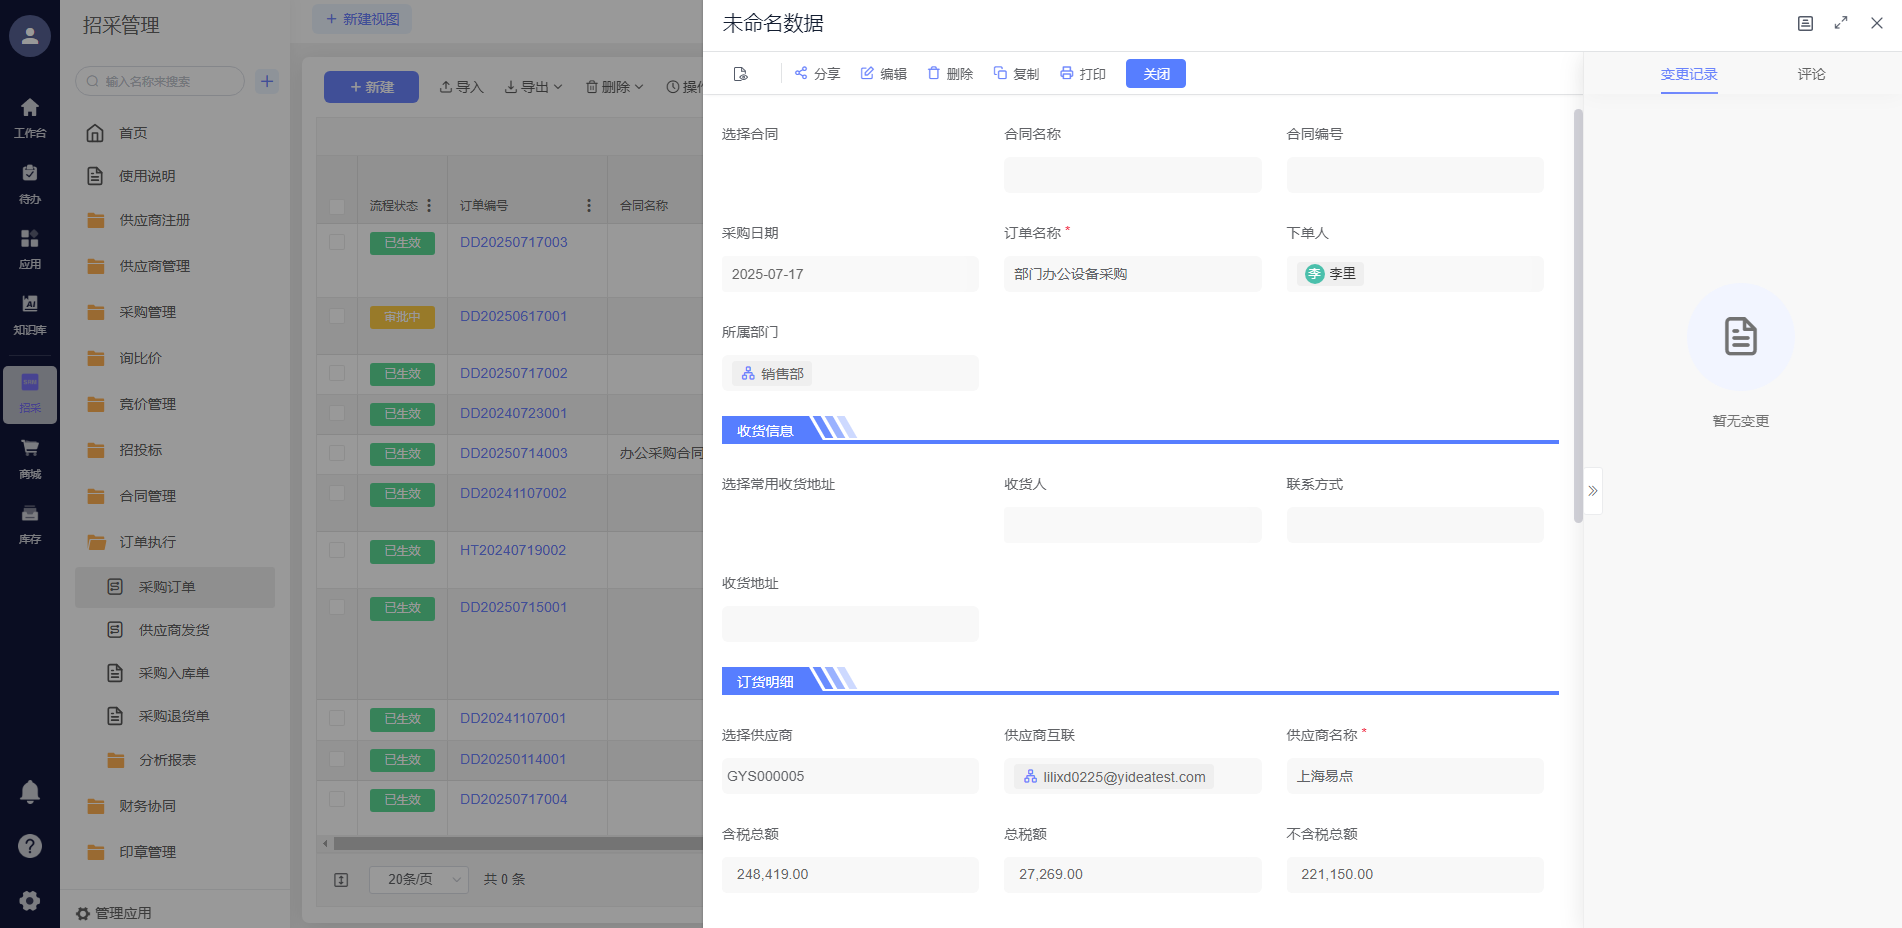Open the 20条/页 page size dropdown
This screenshot has width=1902, height=928.
point(418,879)
